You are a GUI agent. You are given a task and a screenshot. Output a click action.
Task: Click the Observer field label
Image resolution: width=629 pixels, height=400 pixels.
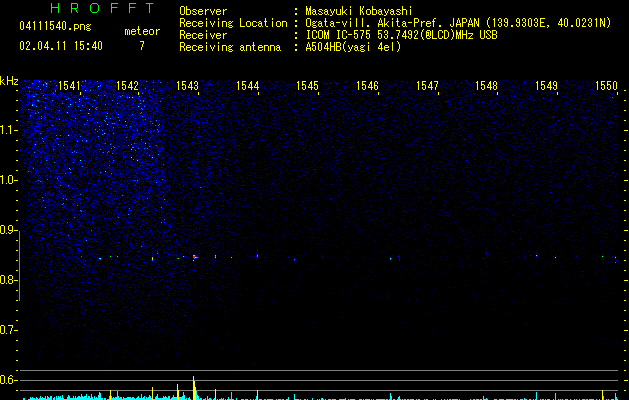pyautogui.click(x=203, y=11)
